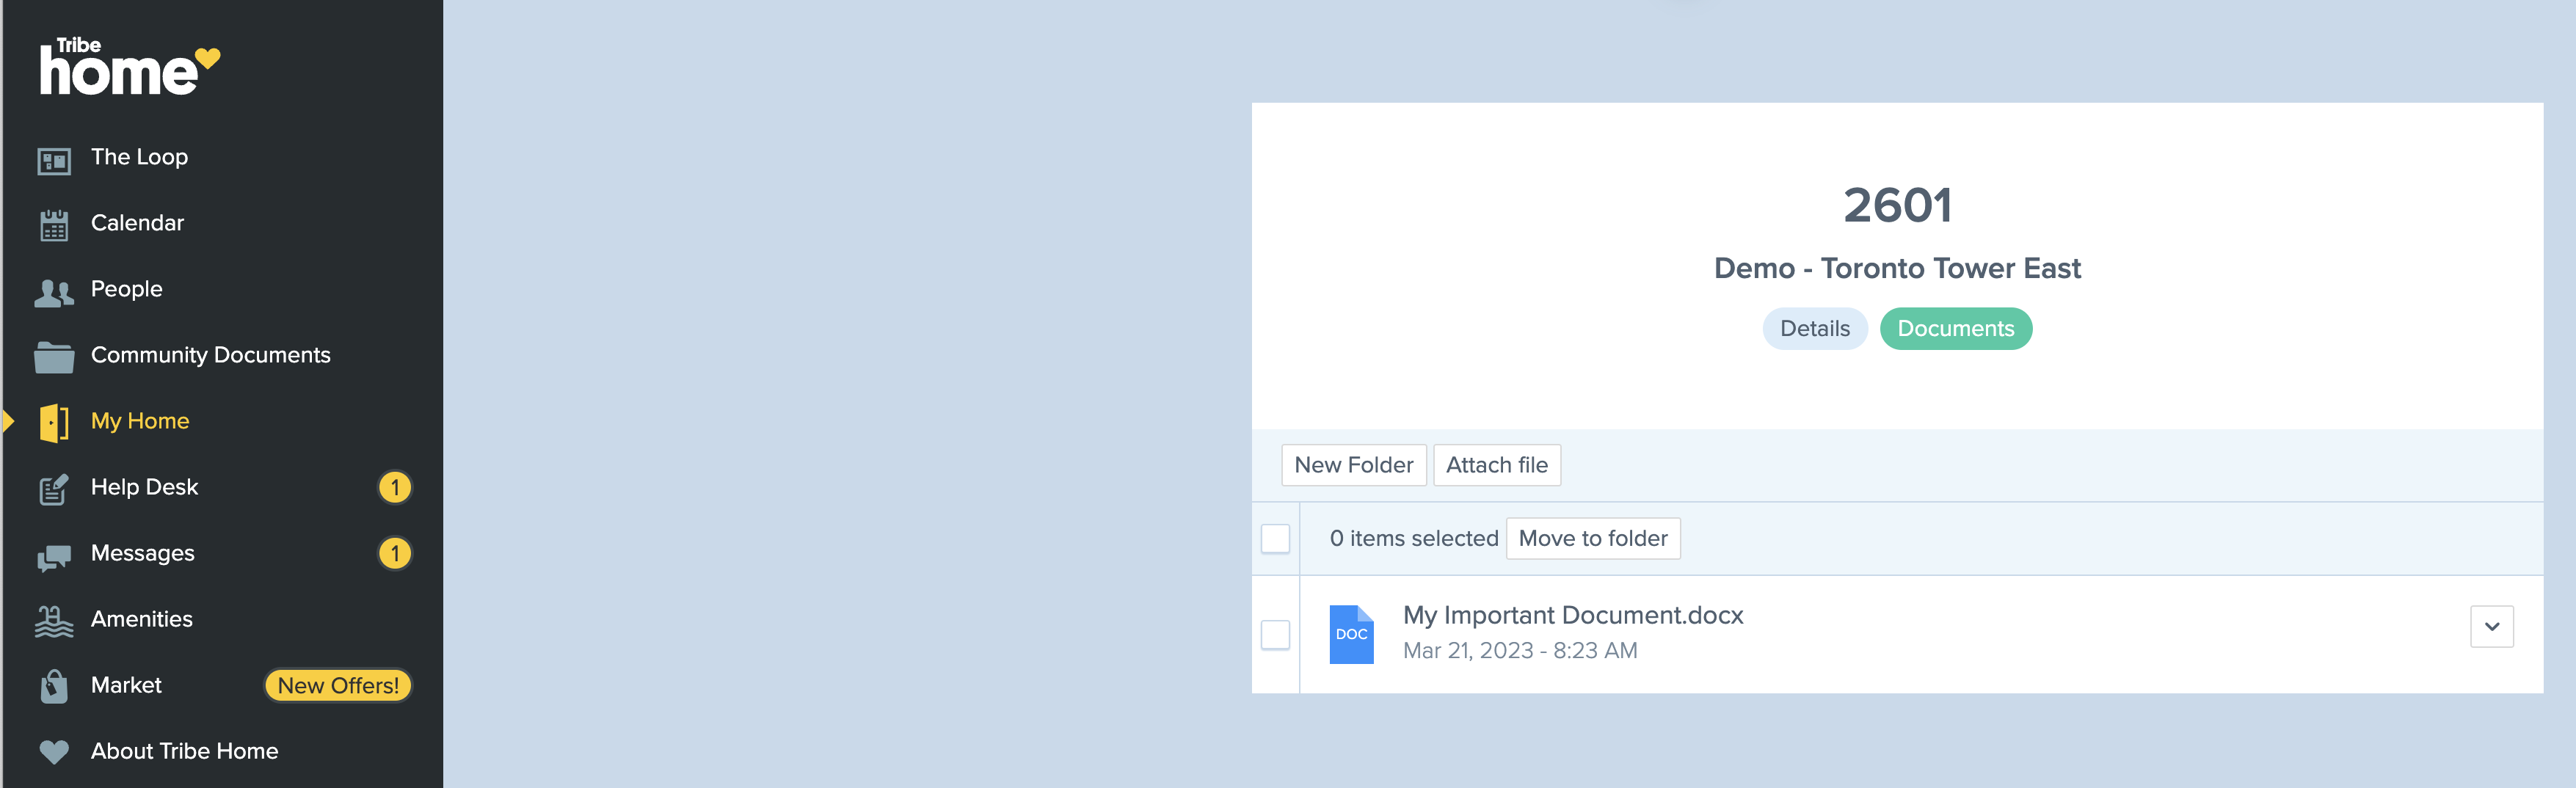Click the Messages notification badge

(395, 553)
